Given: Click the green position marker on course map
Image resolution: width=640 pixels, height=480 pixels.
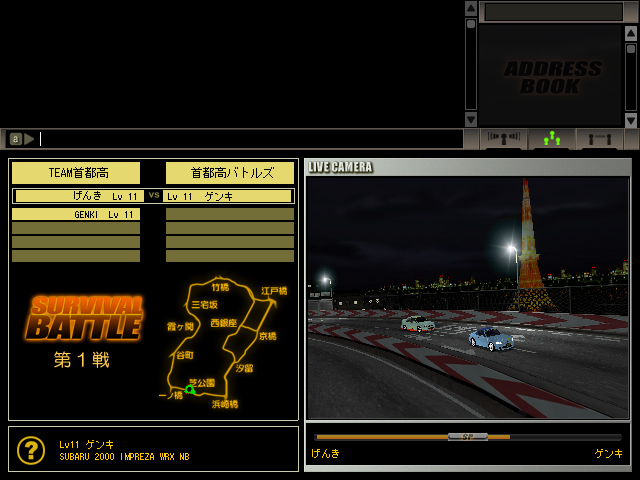Looking at the screenshot, I should (x=189, y=389).
